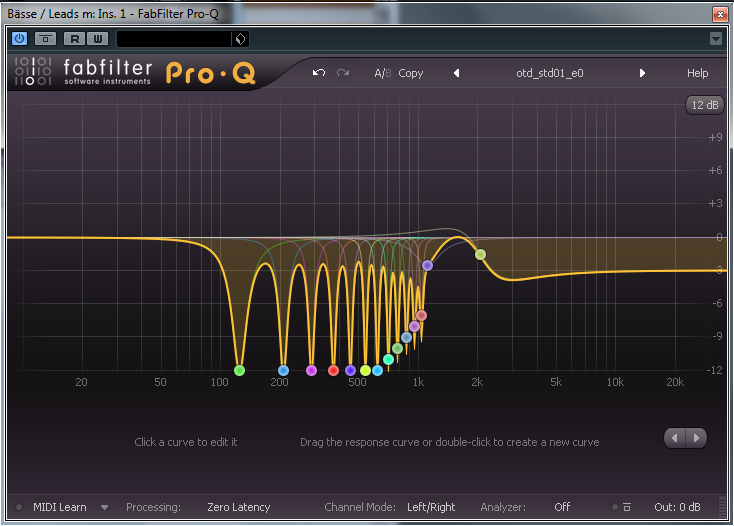The width and height of the screenshot is (734, 526).
Task: Toggle A/B comparison state
Action: [382, 73]
